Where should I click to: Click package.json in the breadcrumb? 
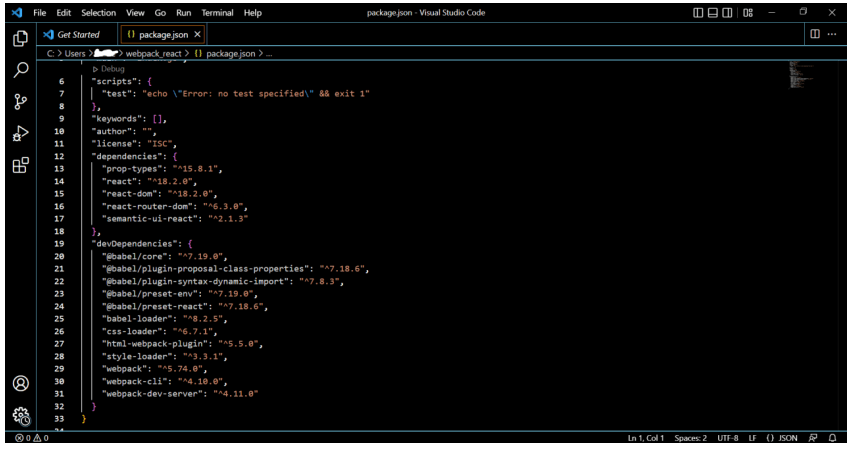pos(231,53)
